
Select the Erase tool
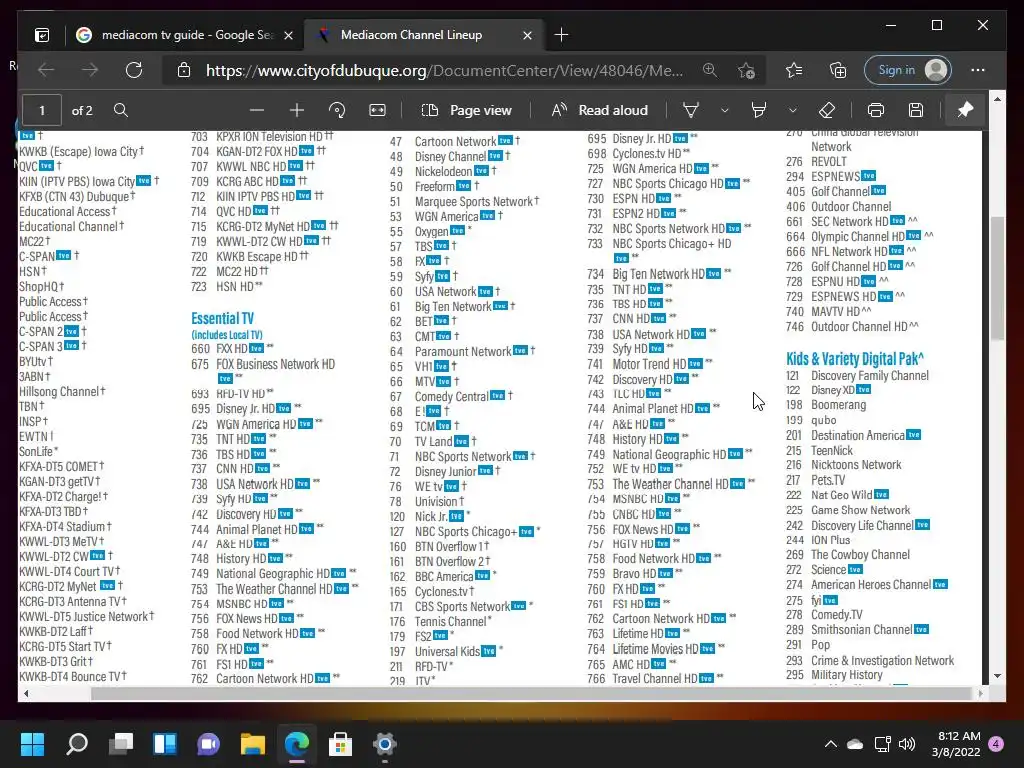pos(827,110)
